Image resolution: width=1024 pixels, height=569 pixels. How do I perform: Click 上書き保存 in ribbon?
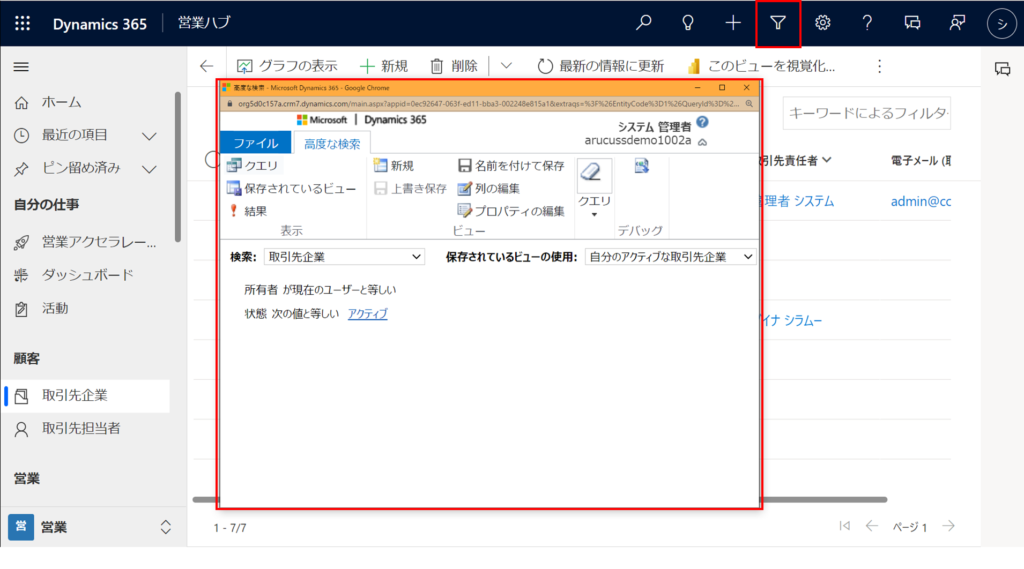[410, 189]
